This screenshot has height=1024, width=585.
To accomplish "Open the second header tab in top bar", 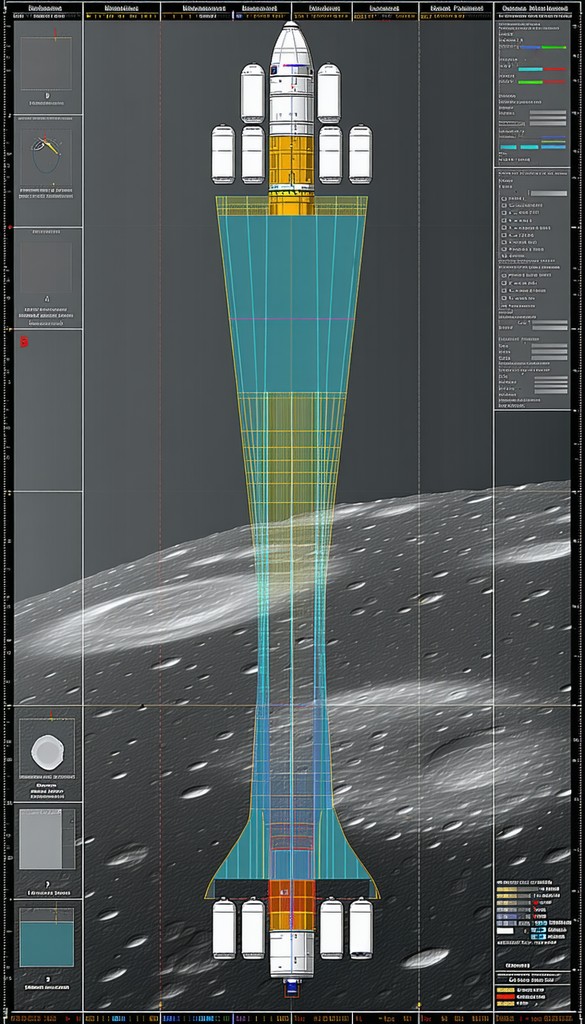I will [x=121, y=8].
